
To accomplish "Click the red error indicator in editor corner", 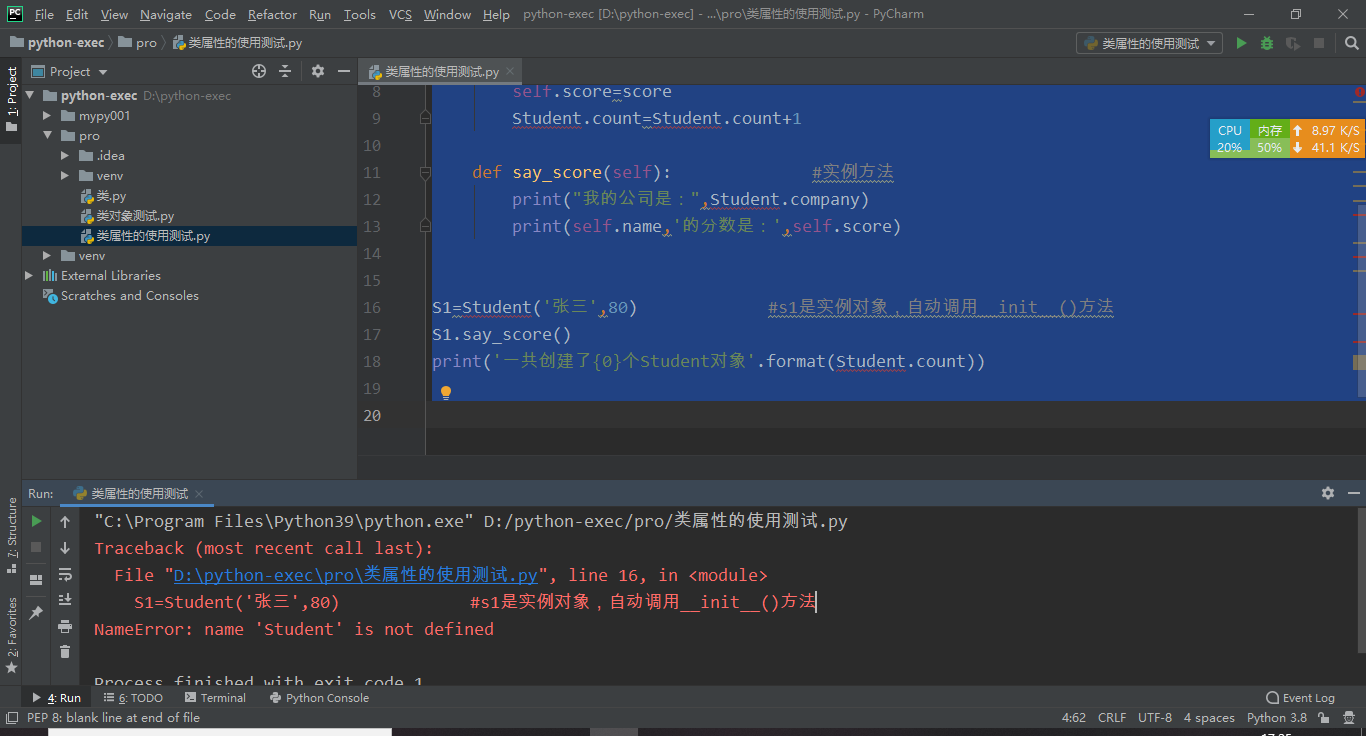I will pos(1360,92).
